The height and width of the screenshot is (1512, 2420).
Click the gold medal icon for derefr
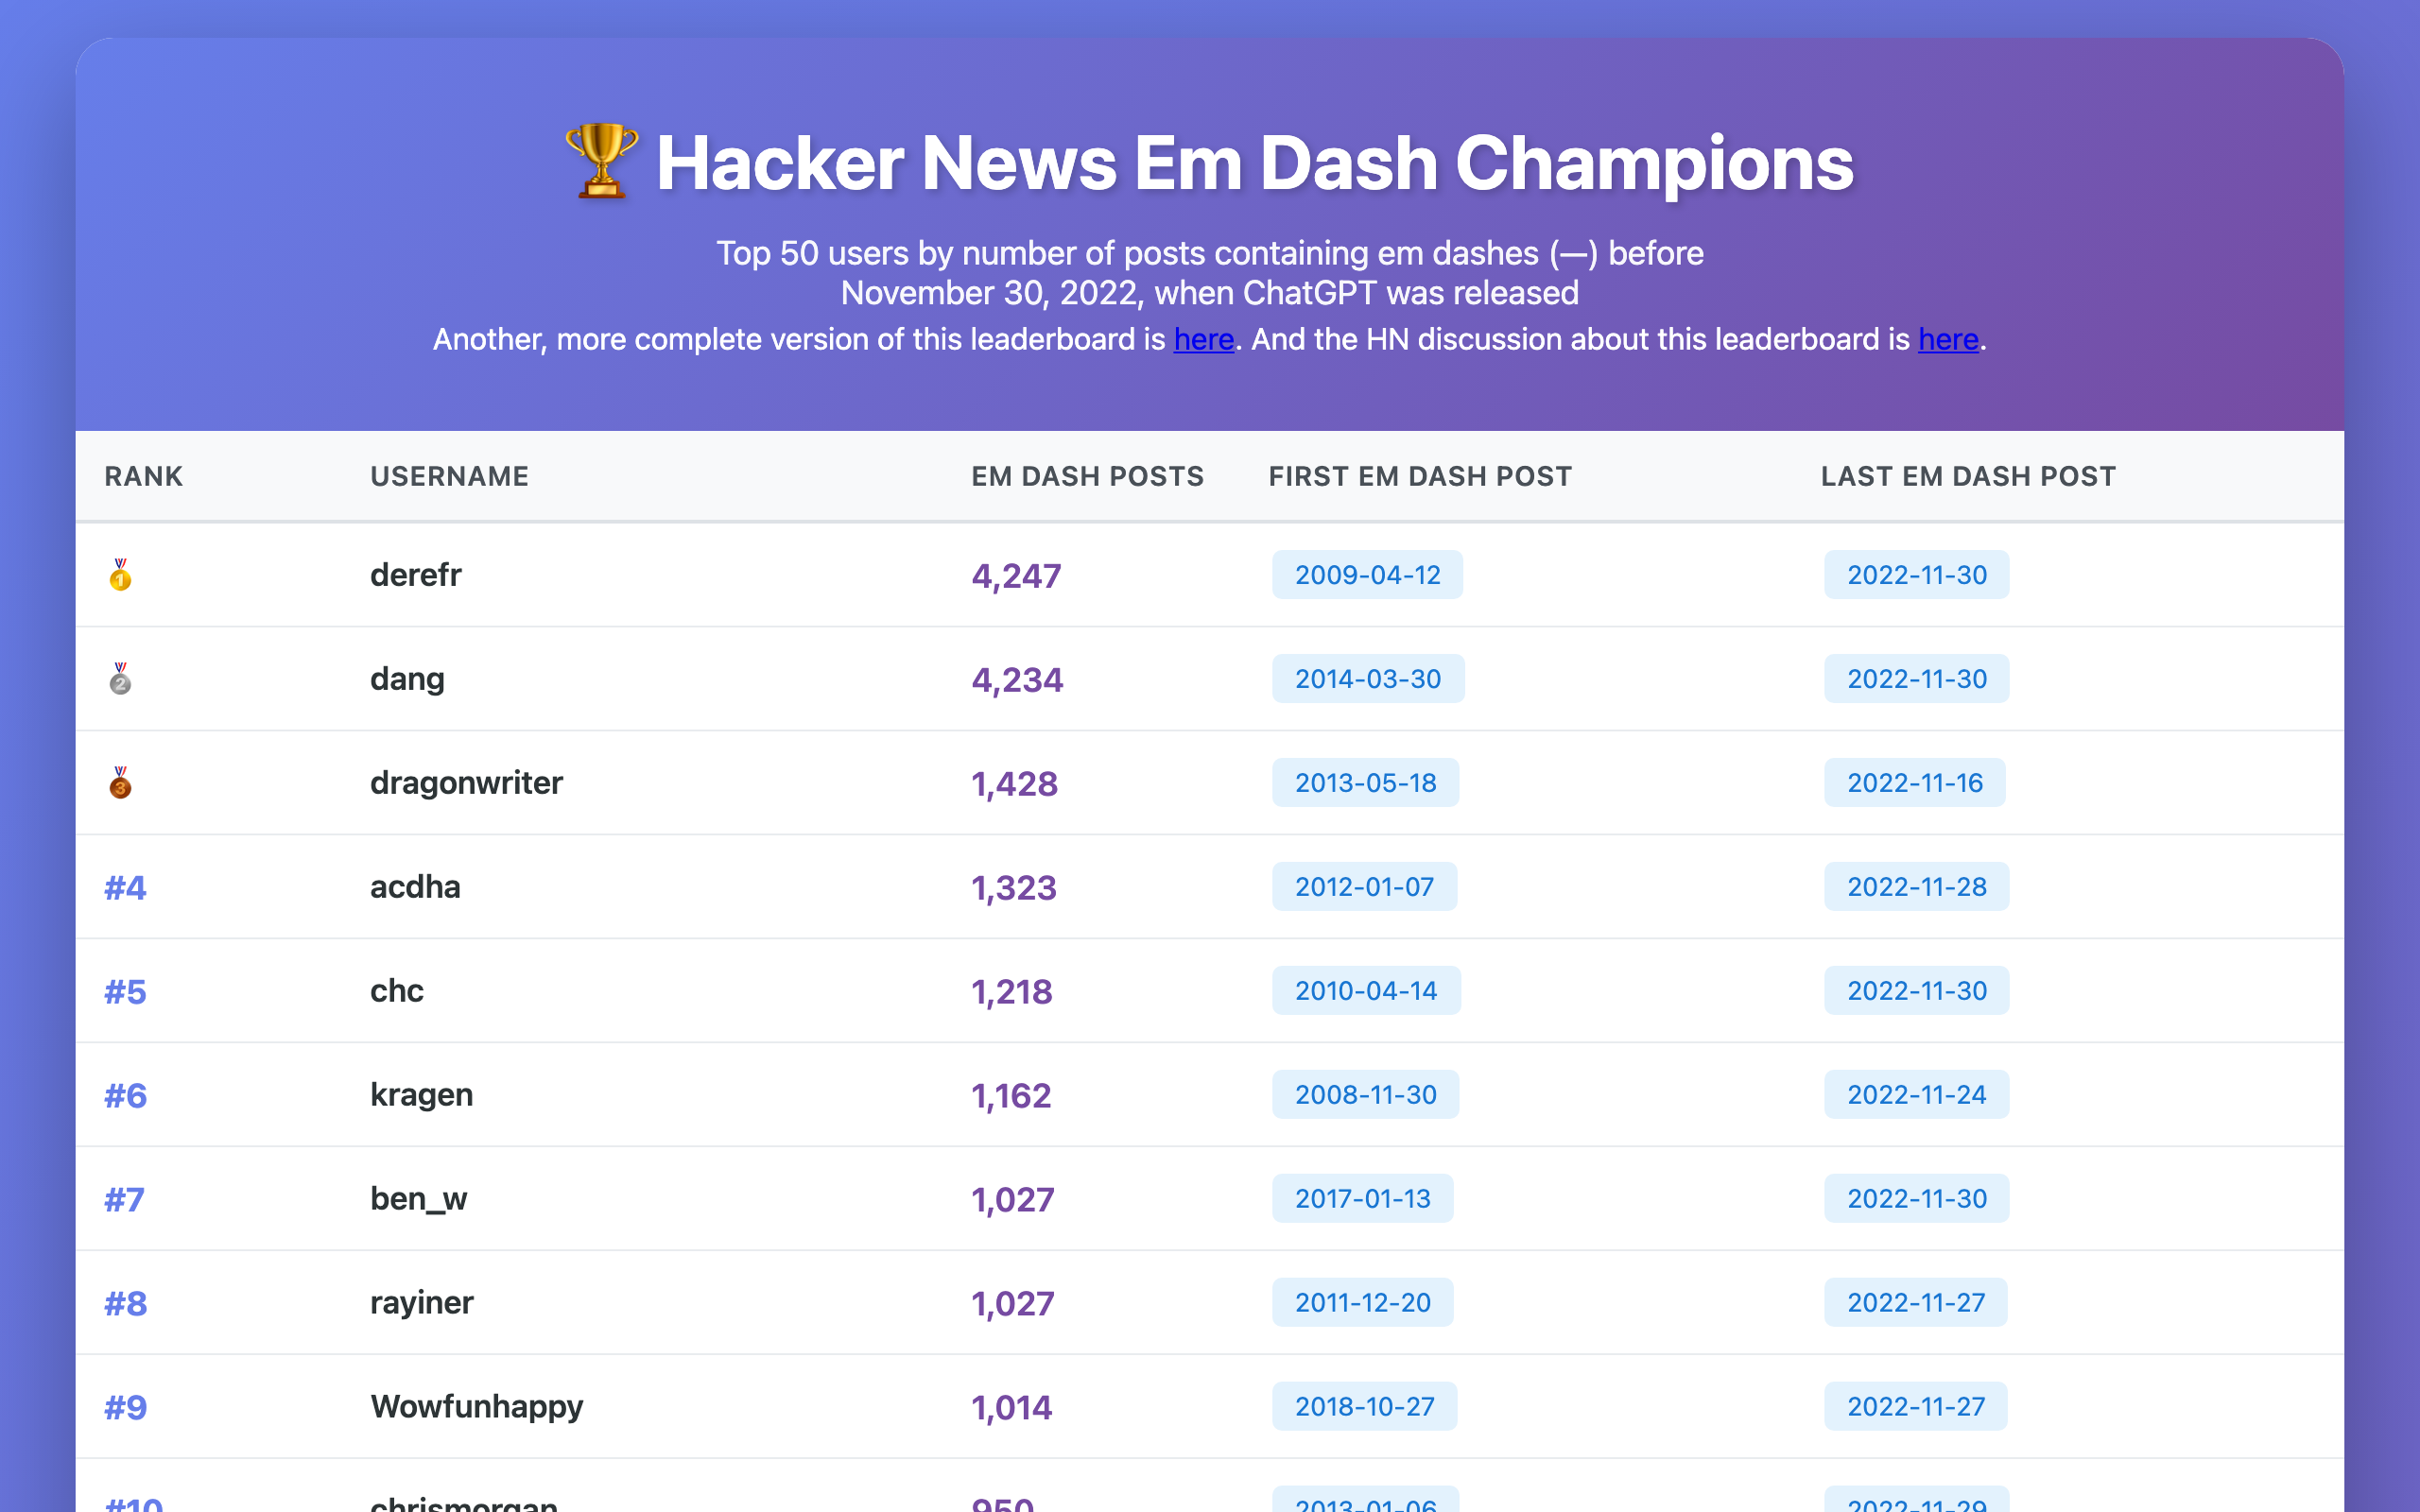(120, 575)
